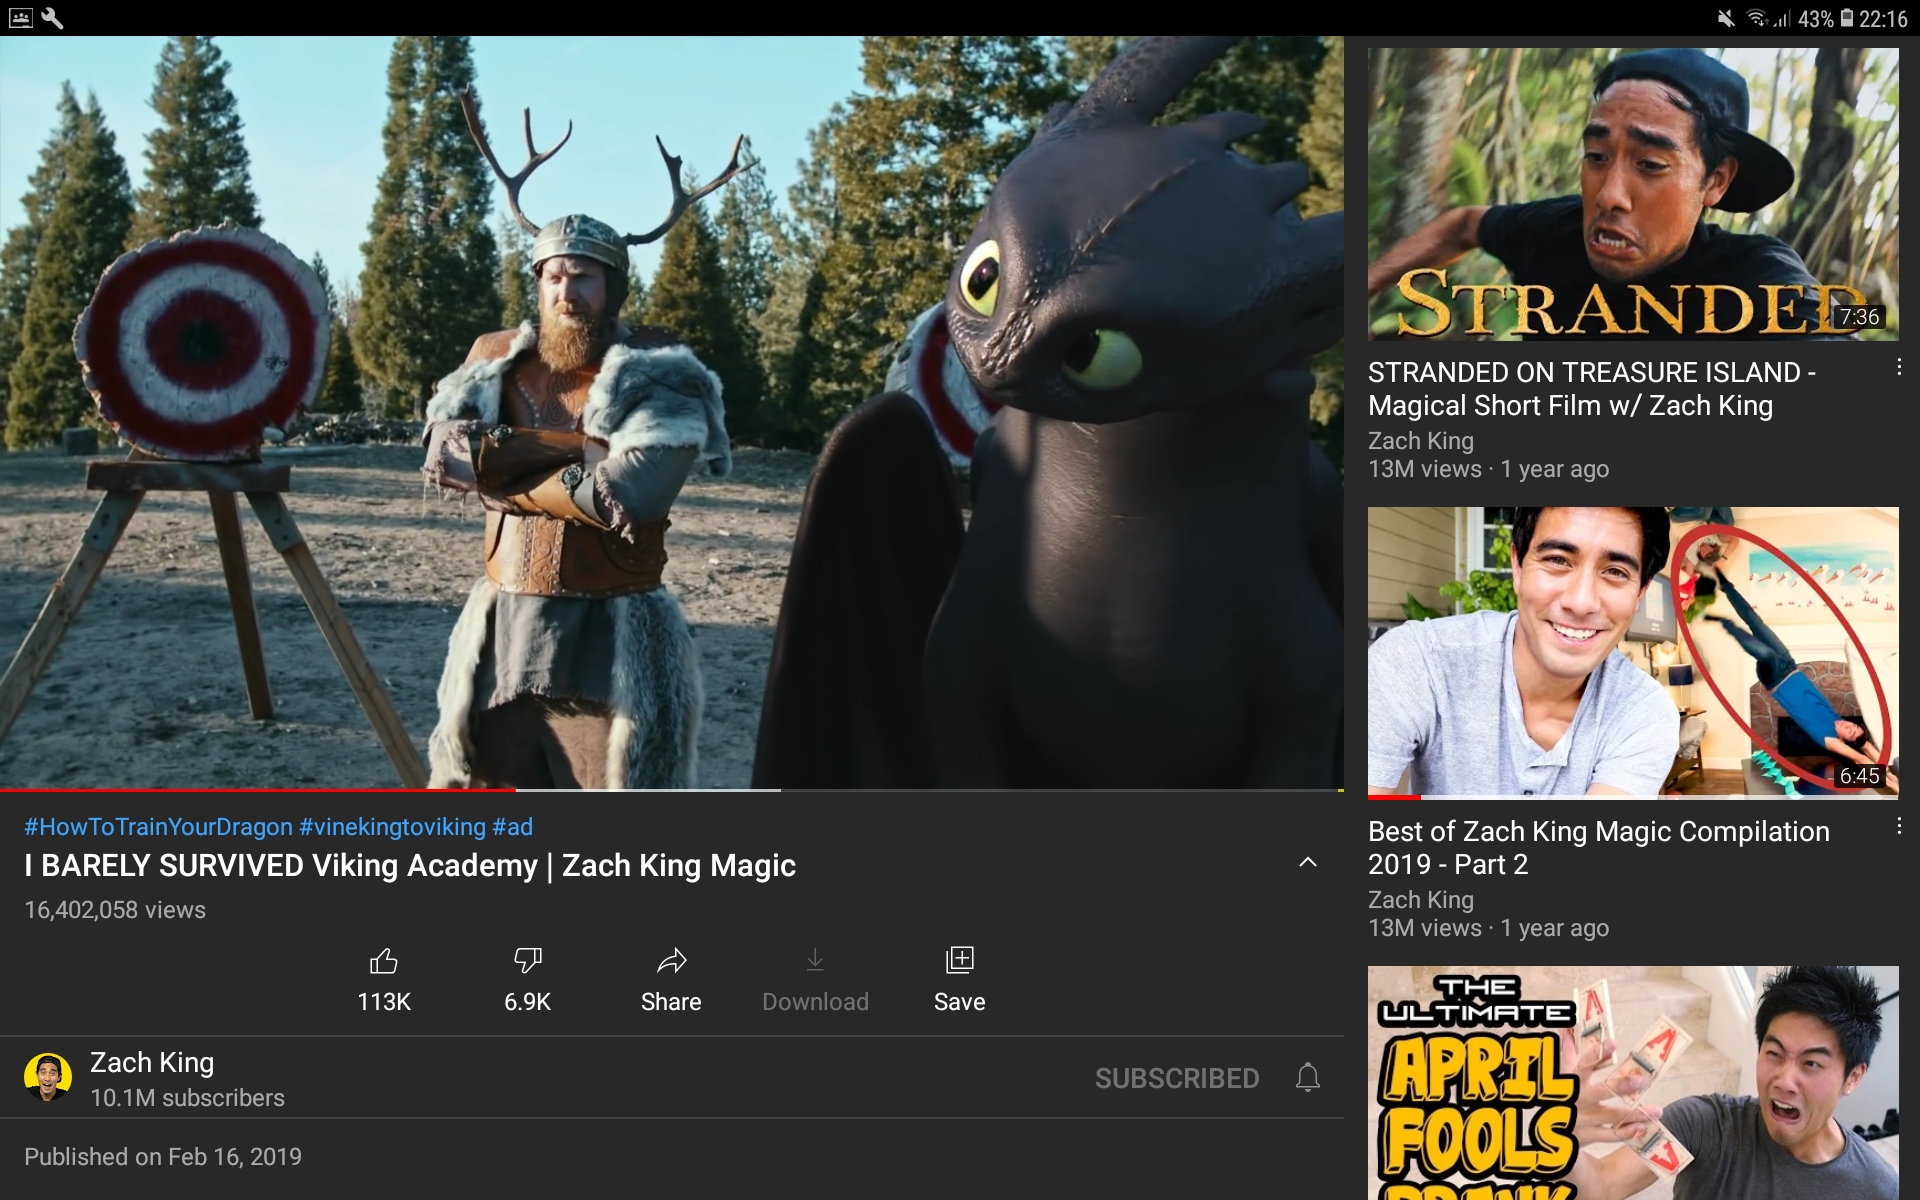Screen dimensions: 1920x1200
Task: Open the Best of Zach King Magic thumbnail
Action: coord(1633,653)
